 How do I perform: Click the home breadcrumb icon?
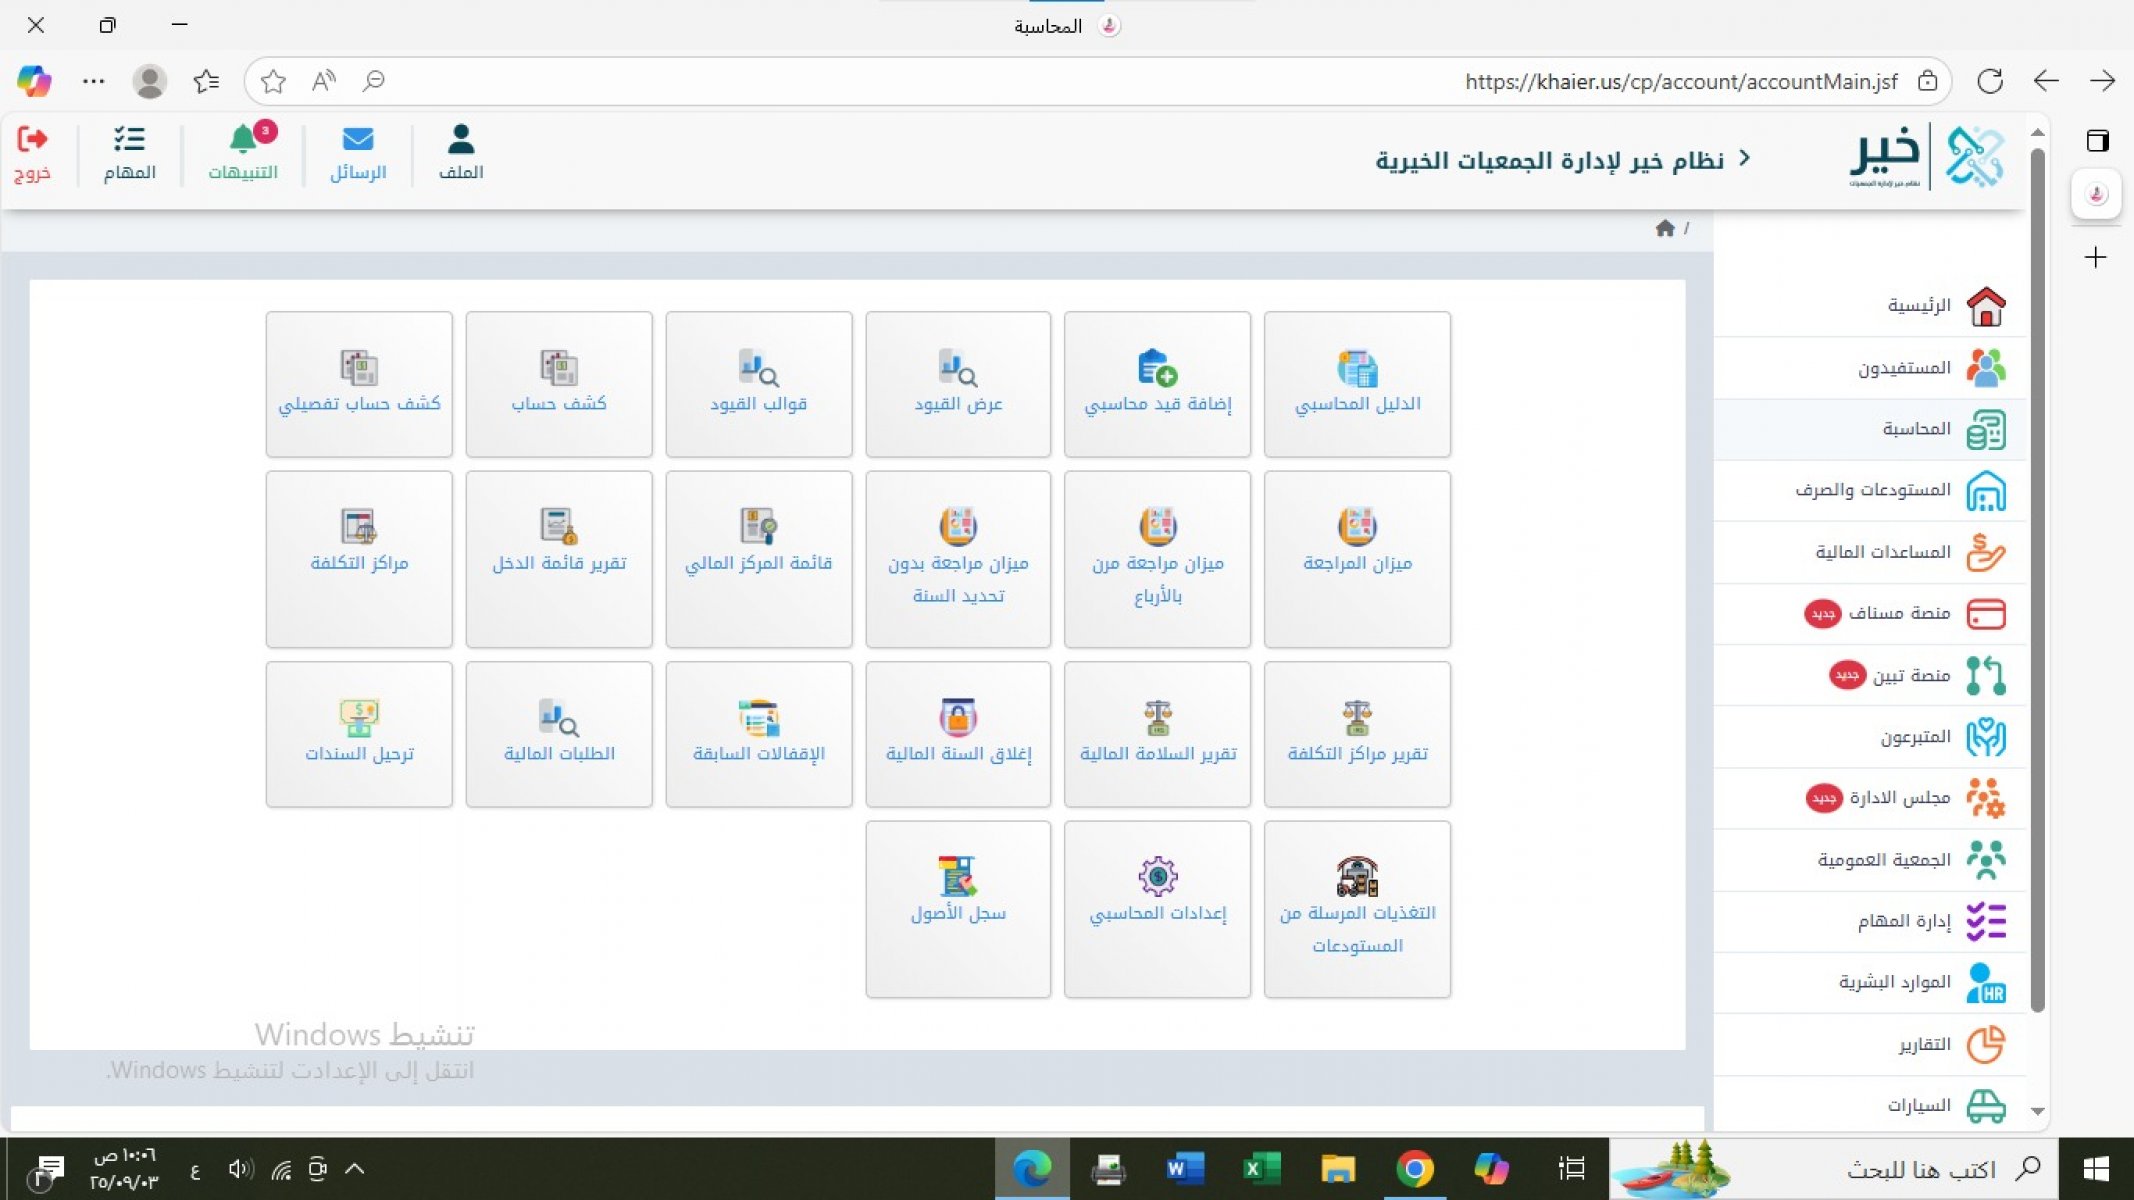1665,228
